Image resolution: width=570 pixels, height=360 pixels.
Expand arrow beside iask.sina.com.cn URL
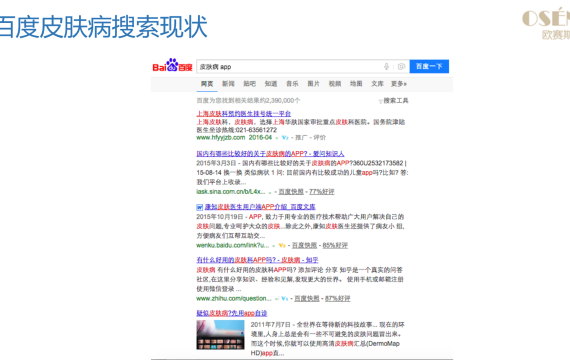coord(270,192)
